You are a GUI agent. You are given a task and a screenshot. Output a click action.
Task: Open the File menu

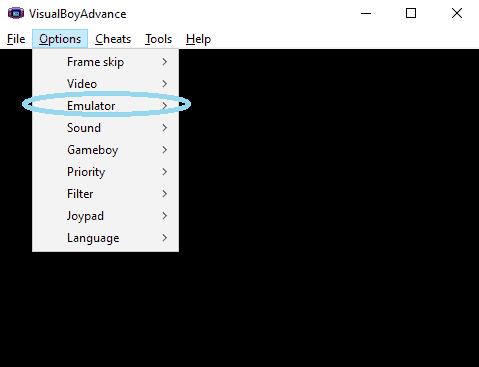[x=16, y=39]
